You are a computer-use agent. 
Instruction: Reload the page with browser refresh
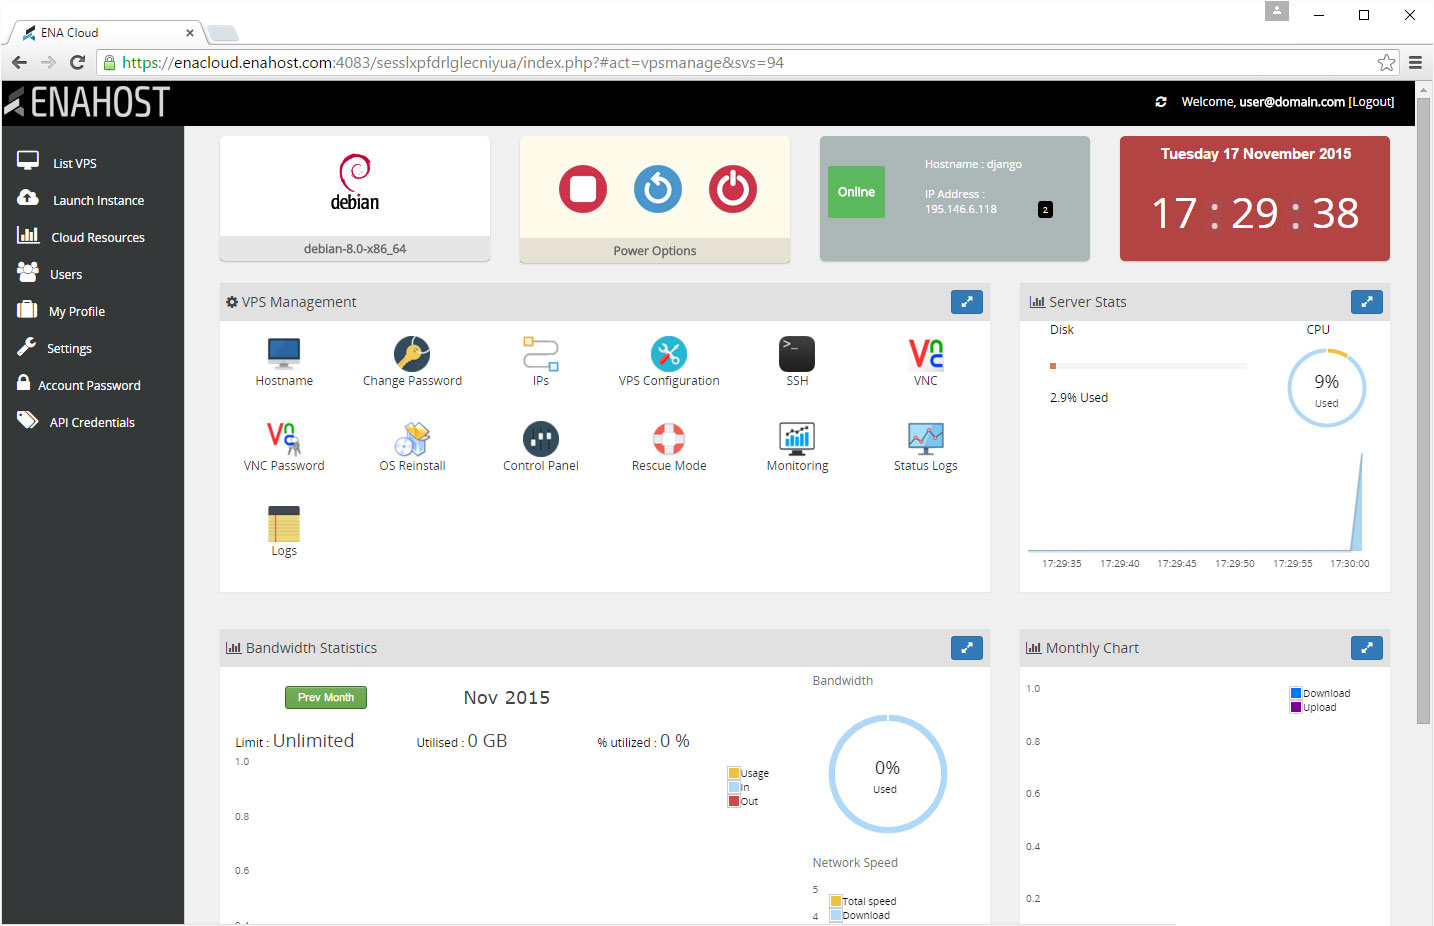pyautogui.click(x=77, y=62)
